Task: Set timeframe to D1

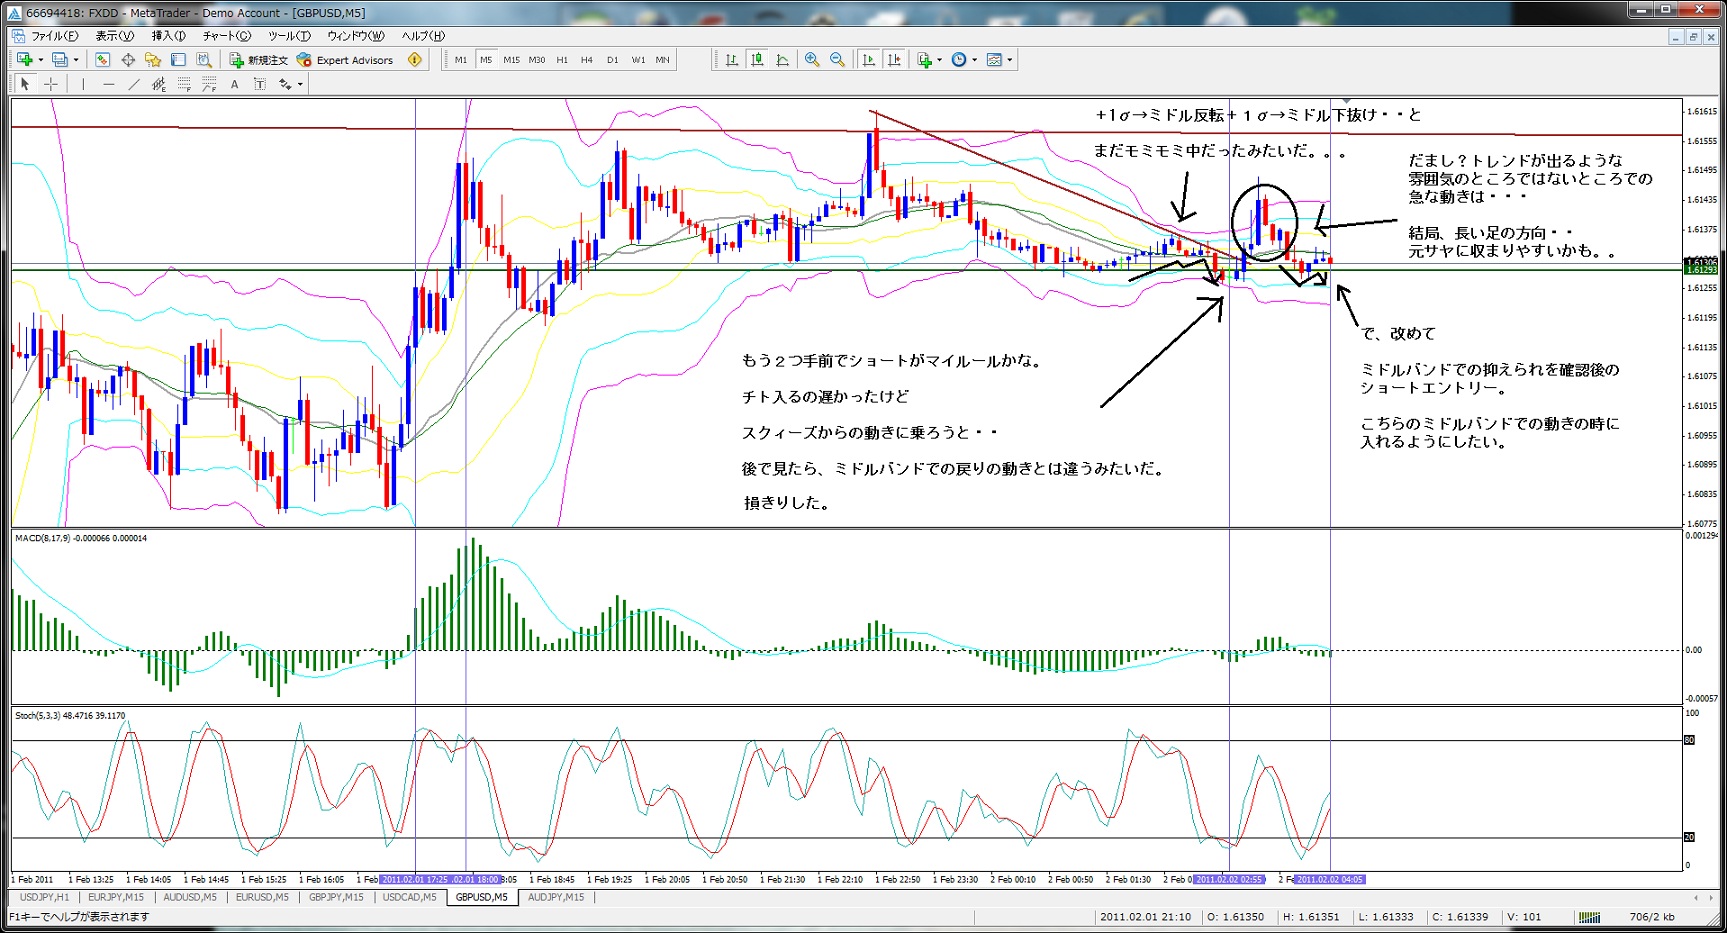Action: 612,60
